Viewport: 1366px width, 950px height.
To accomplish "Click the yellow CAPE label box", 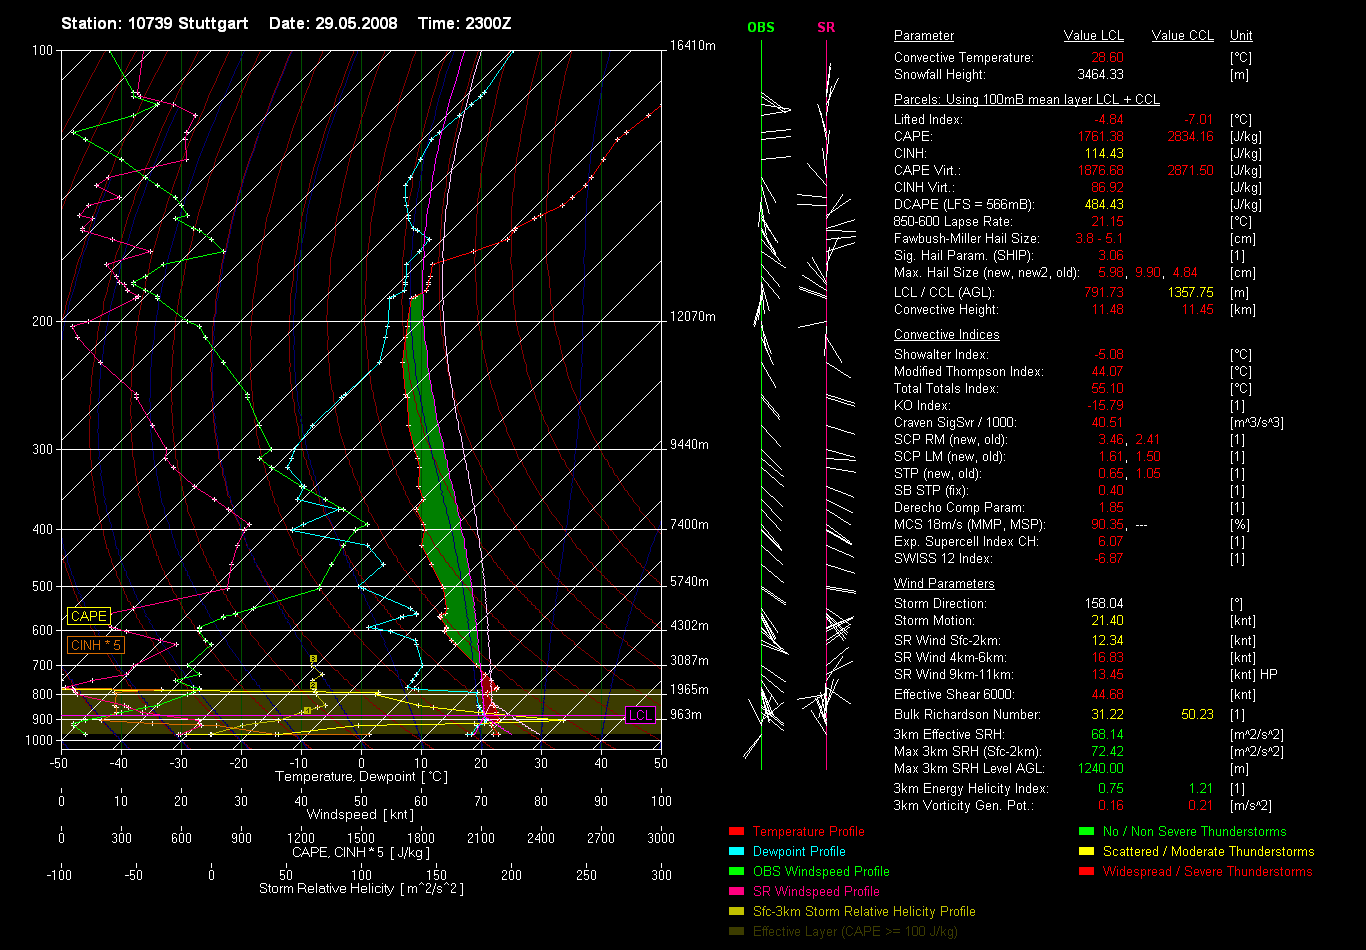I will click(x=89, y=617).
